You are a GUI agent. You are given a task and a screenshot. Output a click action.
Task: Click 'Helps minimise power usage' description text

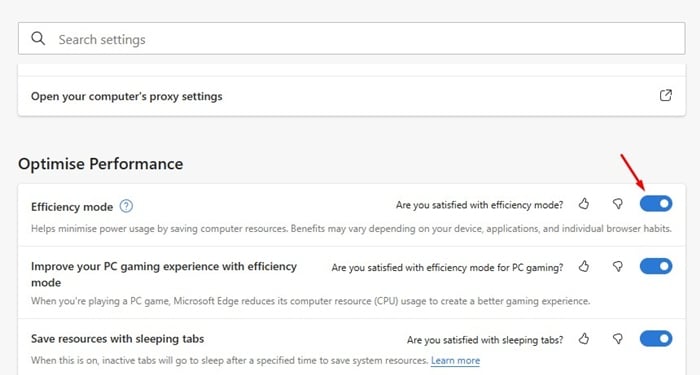point(351,229)
